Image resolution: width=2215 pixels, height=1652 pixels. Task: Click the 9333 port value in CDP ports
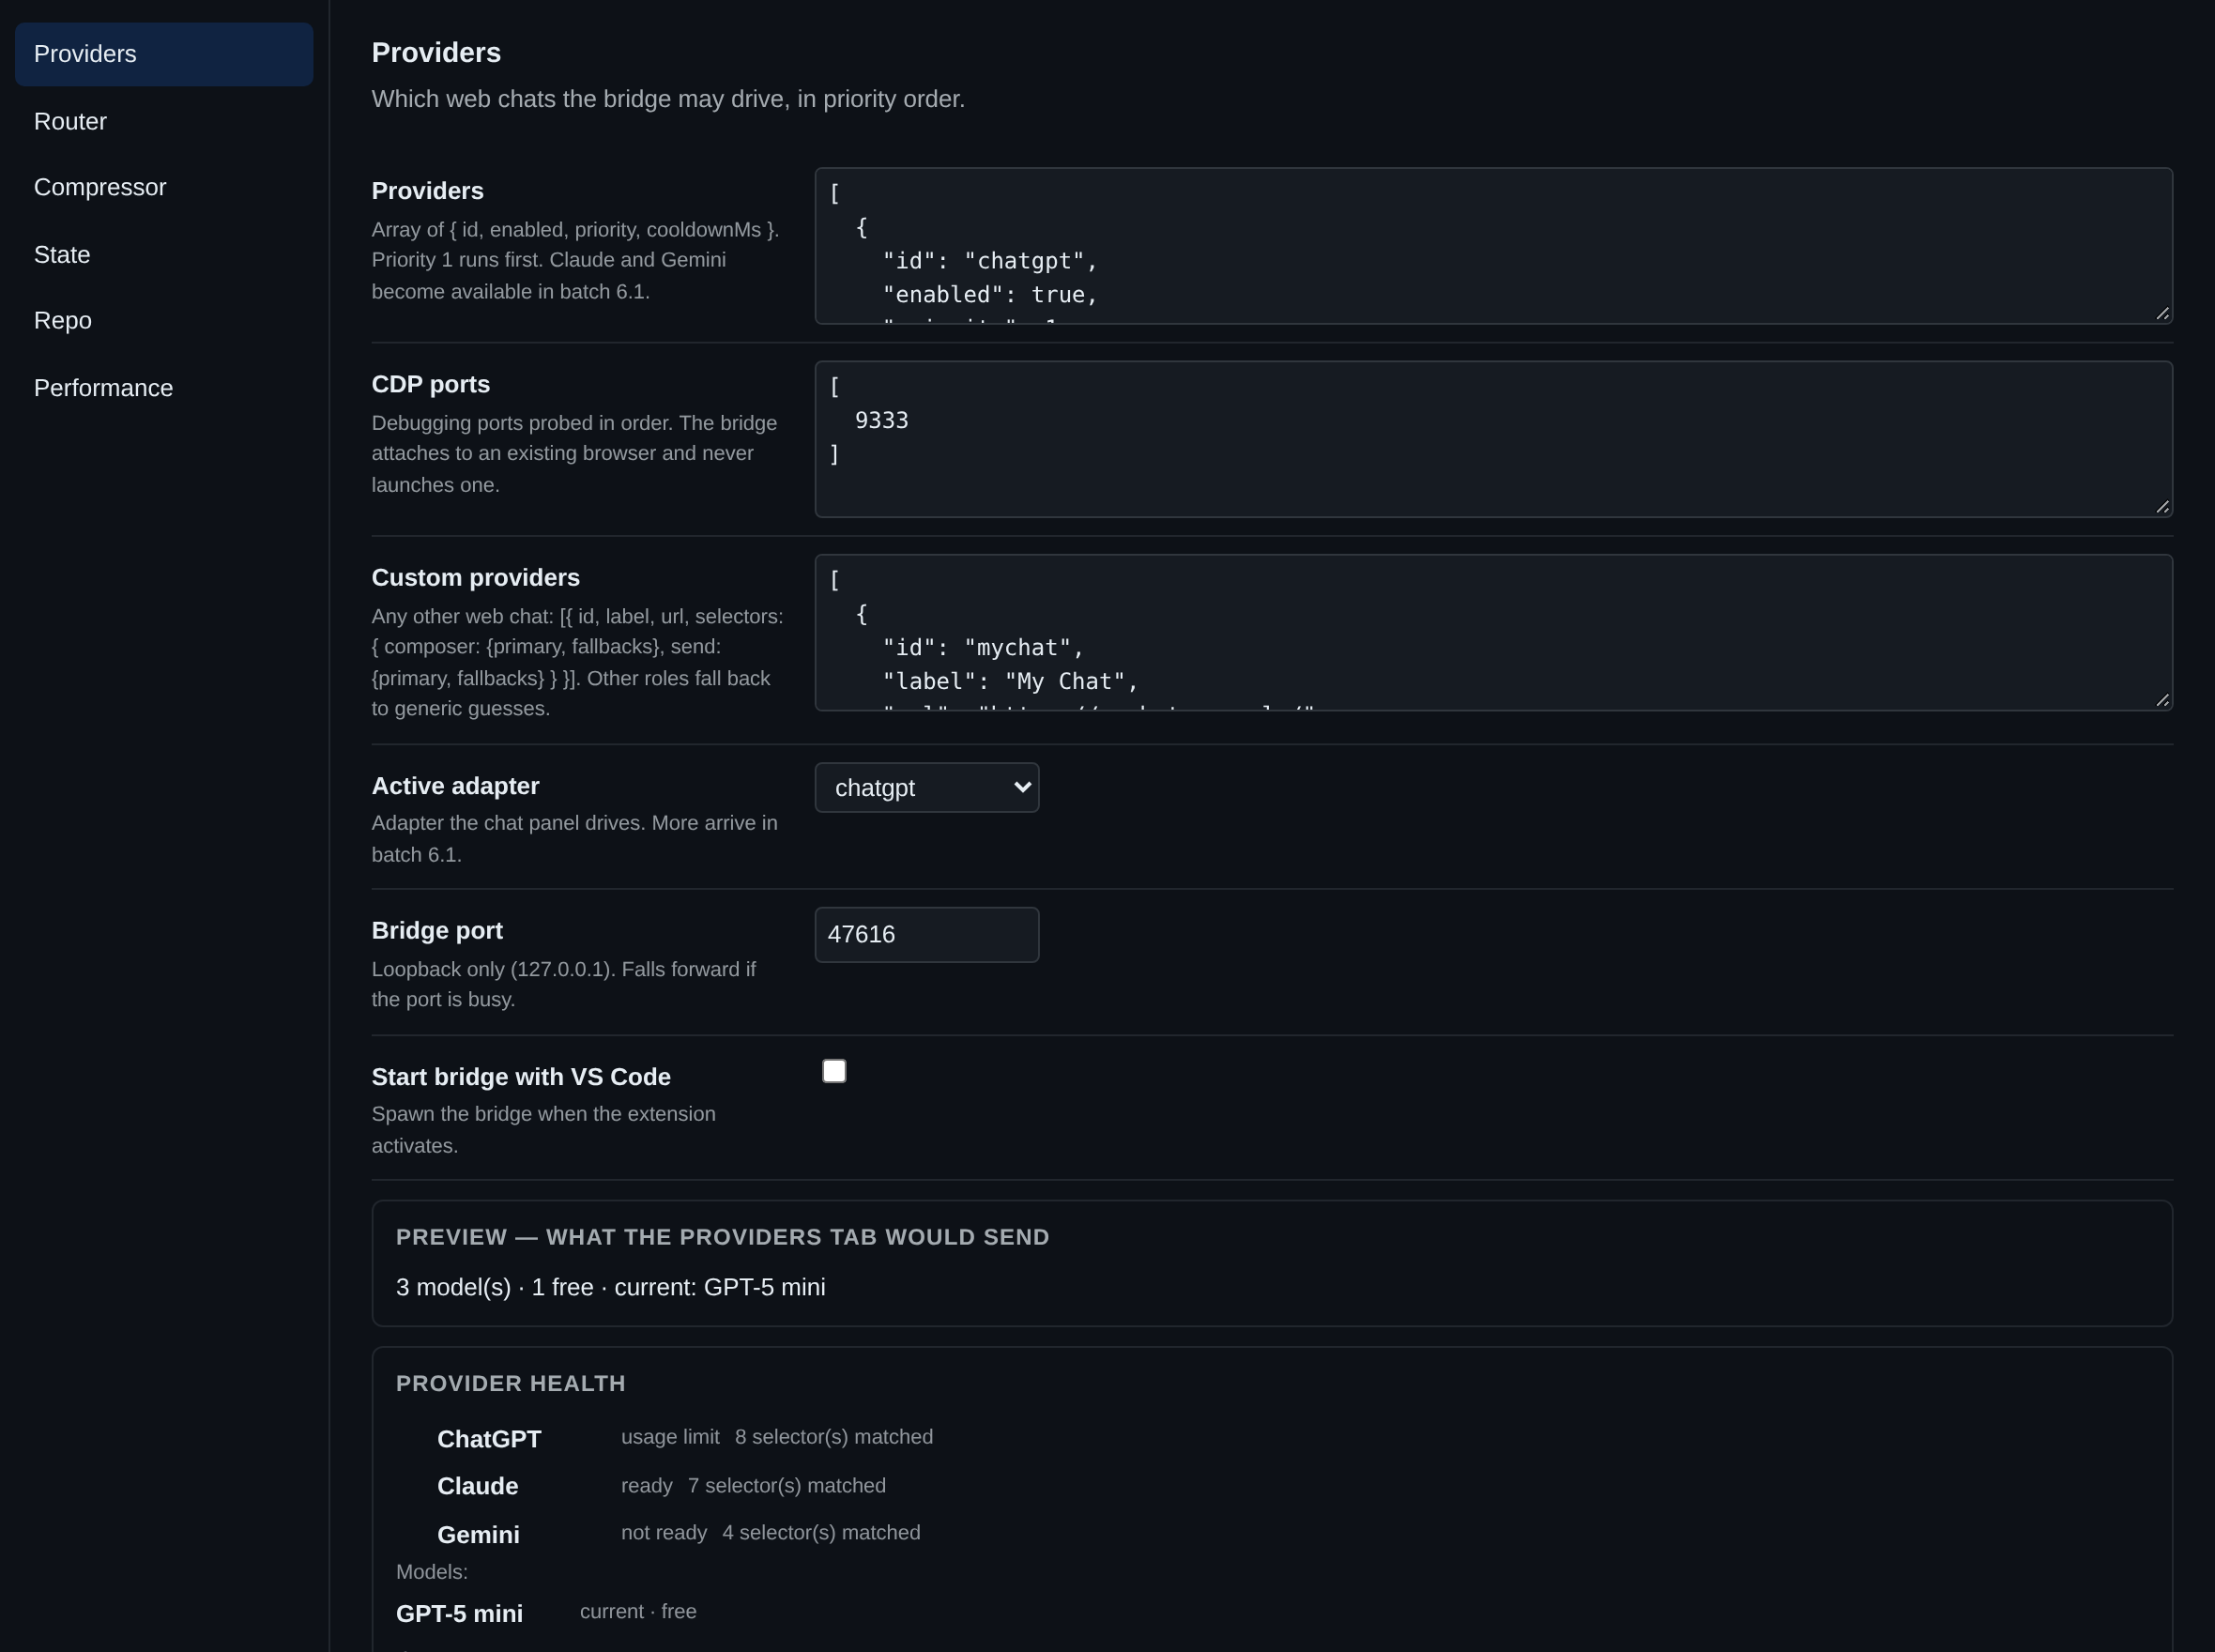point(882,420)
